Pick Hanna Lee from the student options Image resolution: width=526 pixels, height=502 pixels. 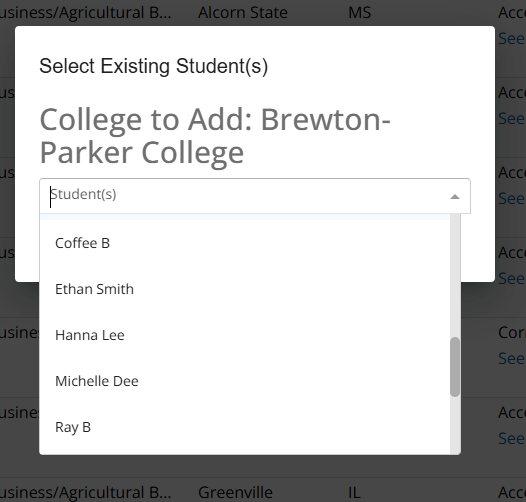click(245, 335)
